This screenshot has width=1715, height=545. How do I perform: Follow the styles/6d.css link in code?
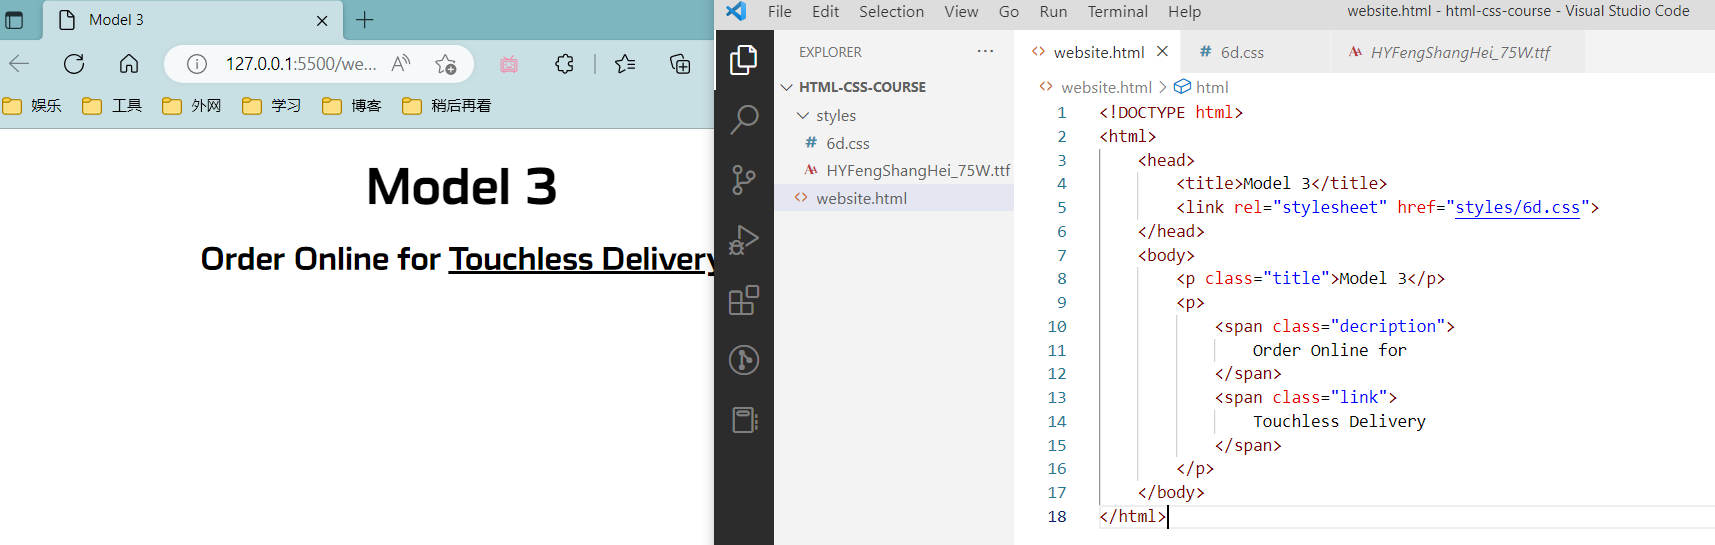pyautogui.click(x=1517, y=207)
